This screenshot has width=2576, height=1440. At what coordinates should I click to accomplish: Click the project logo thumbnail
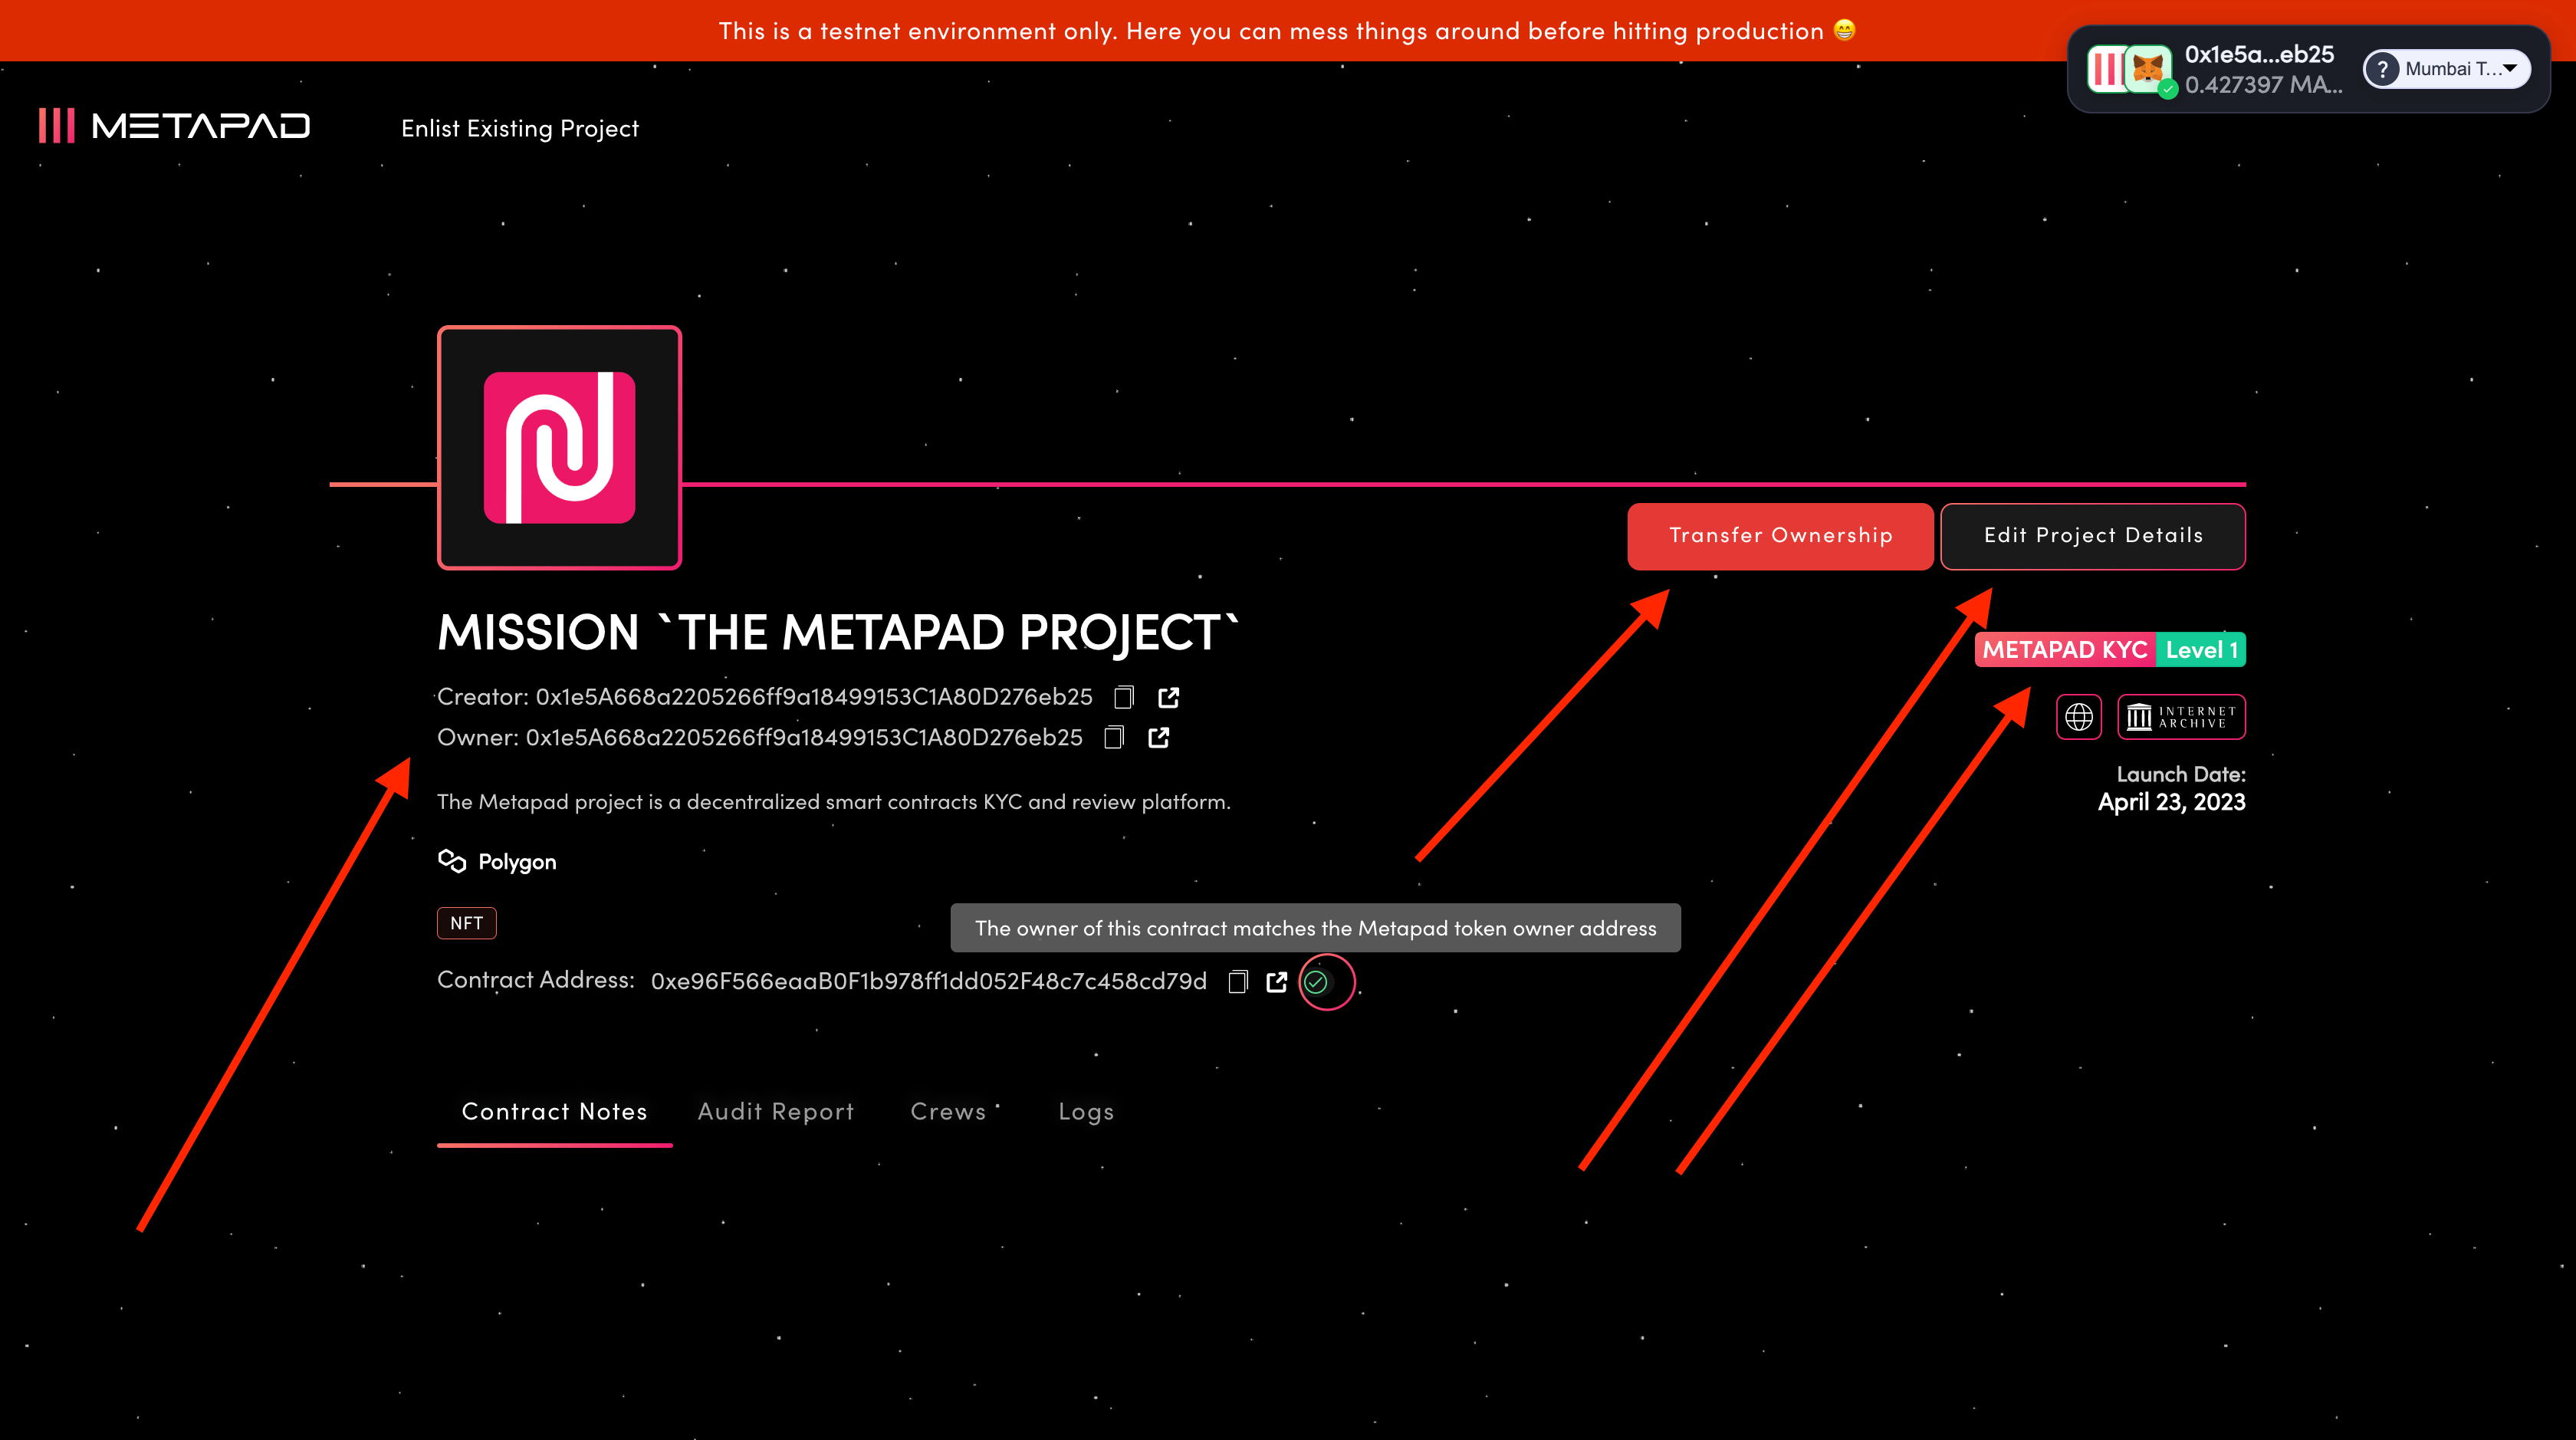coord(559,447)
